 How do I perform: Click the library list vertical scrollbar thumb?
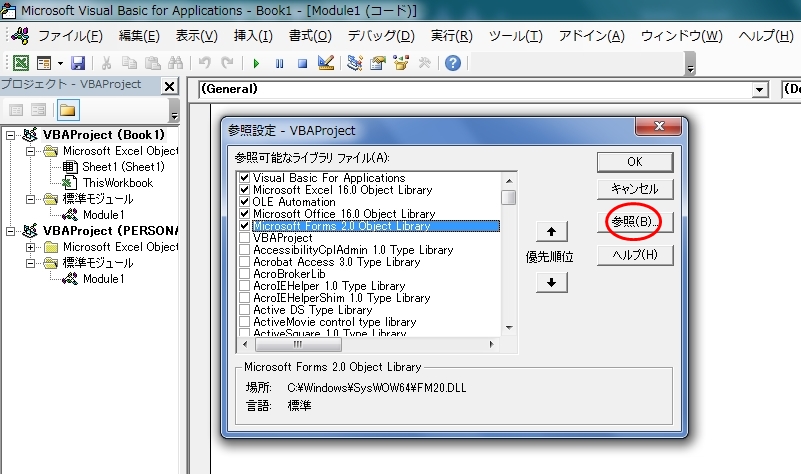[508, 197]
